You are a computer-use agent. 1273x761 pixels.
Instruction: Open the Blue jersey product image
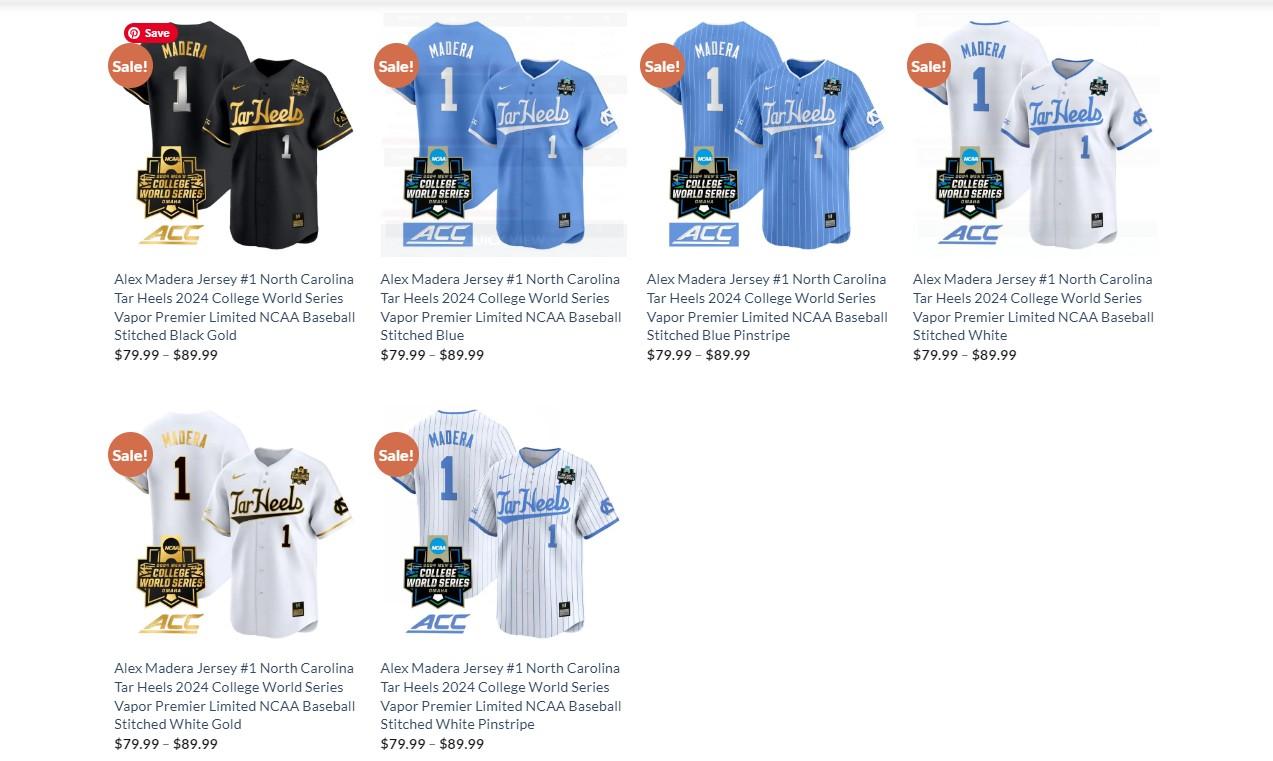(503, 135)
